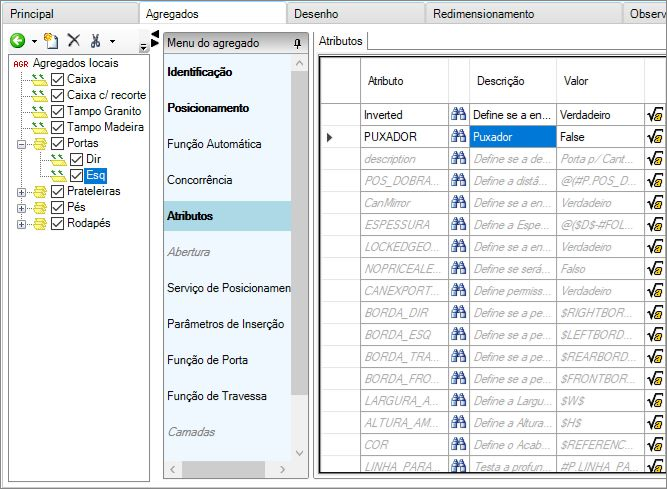Viewport: 667px width, 489px height.
Task: Click formula icon in description row
Action: [655, 159]
